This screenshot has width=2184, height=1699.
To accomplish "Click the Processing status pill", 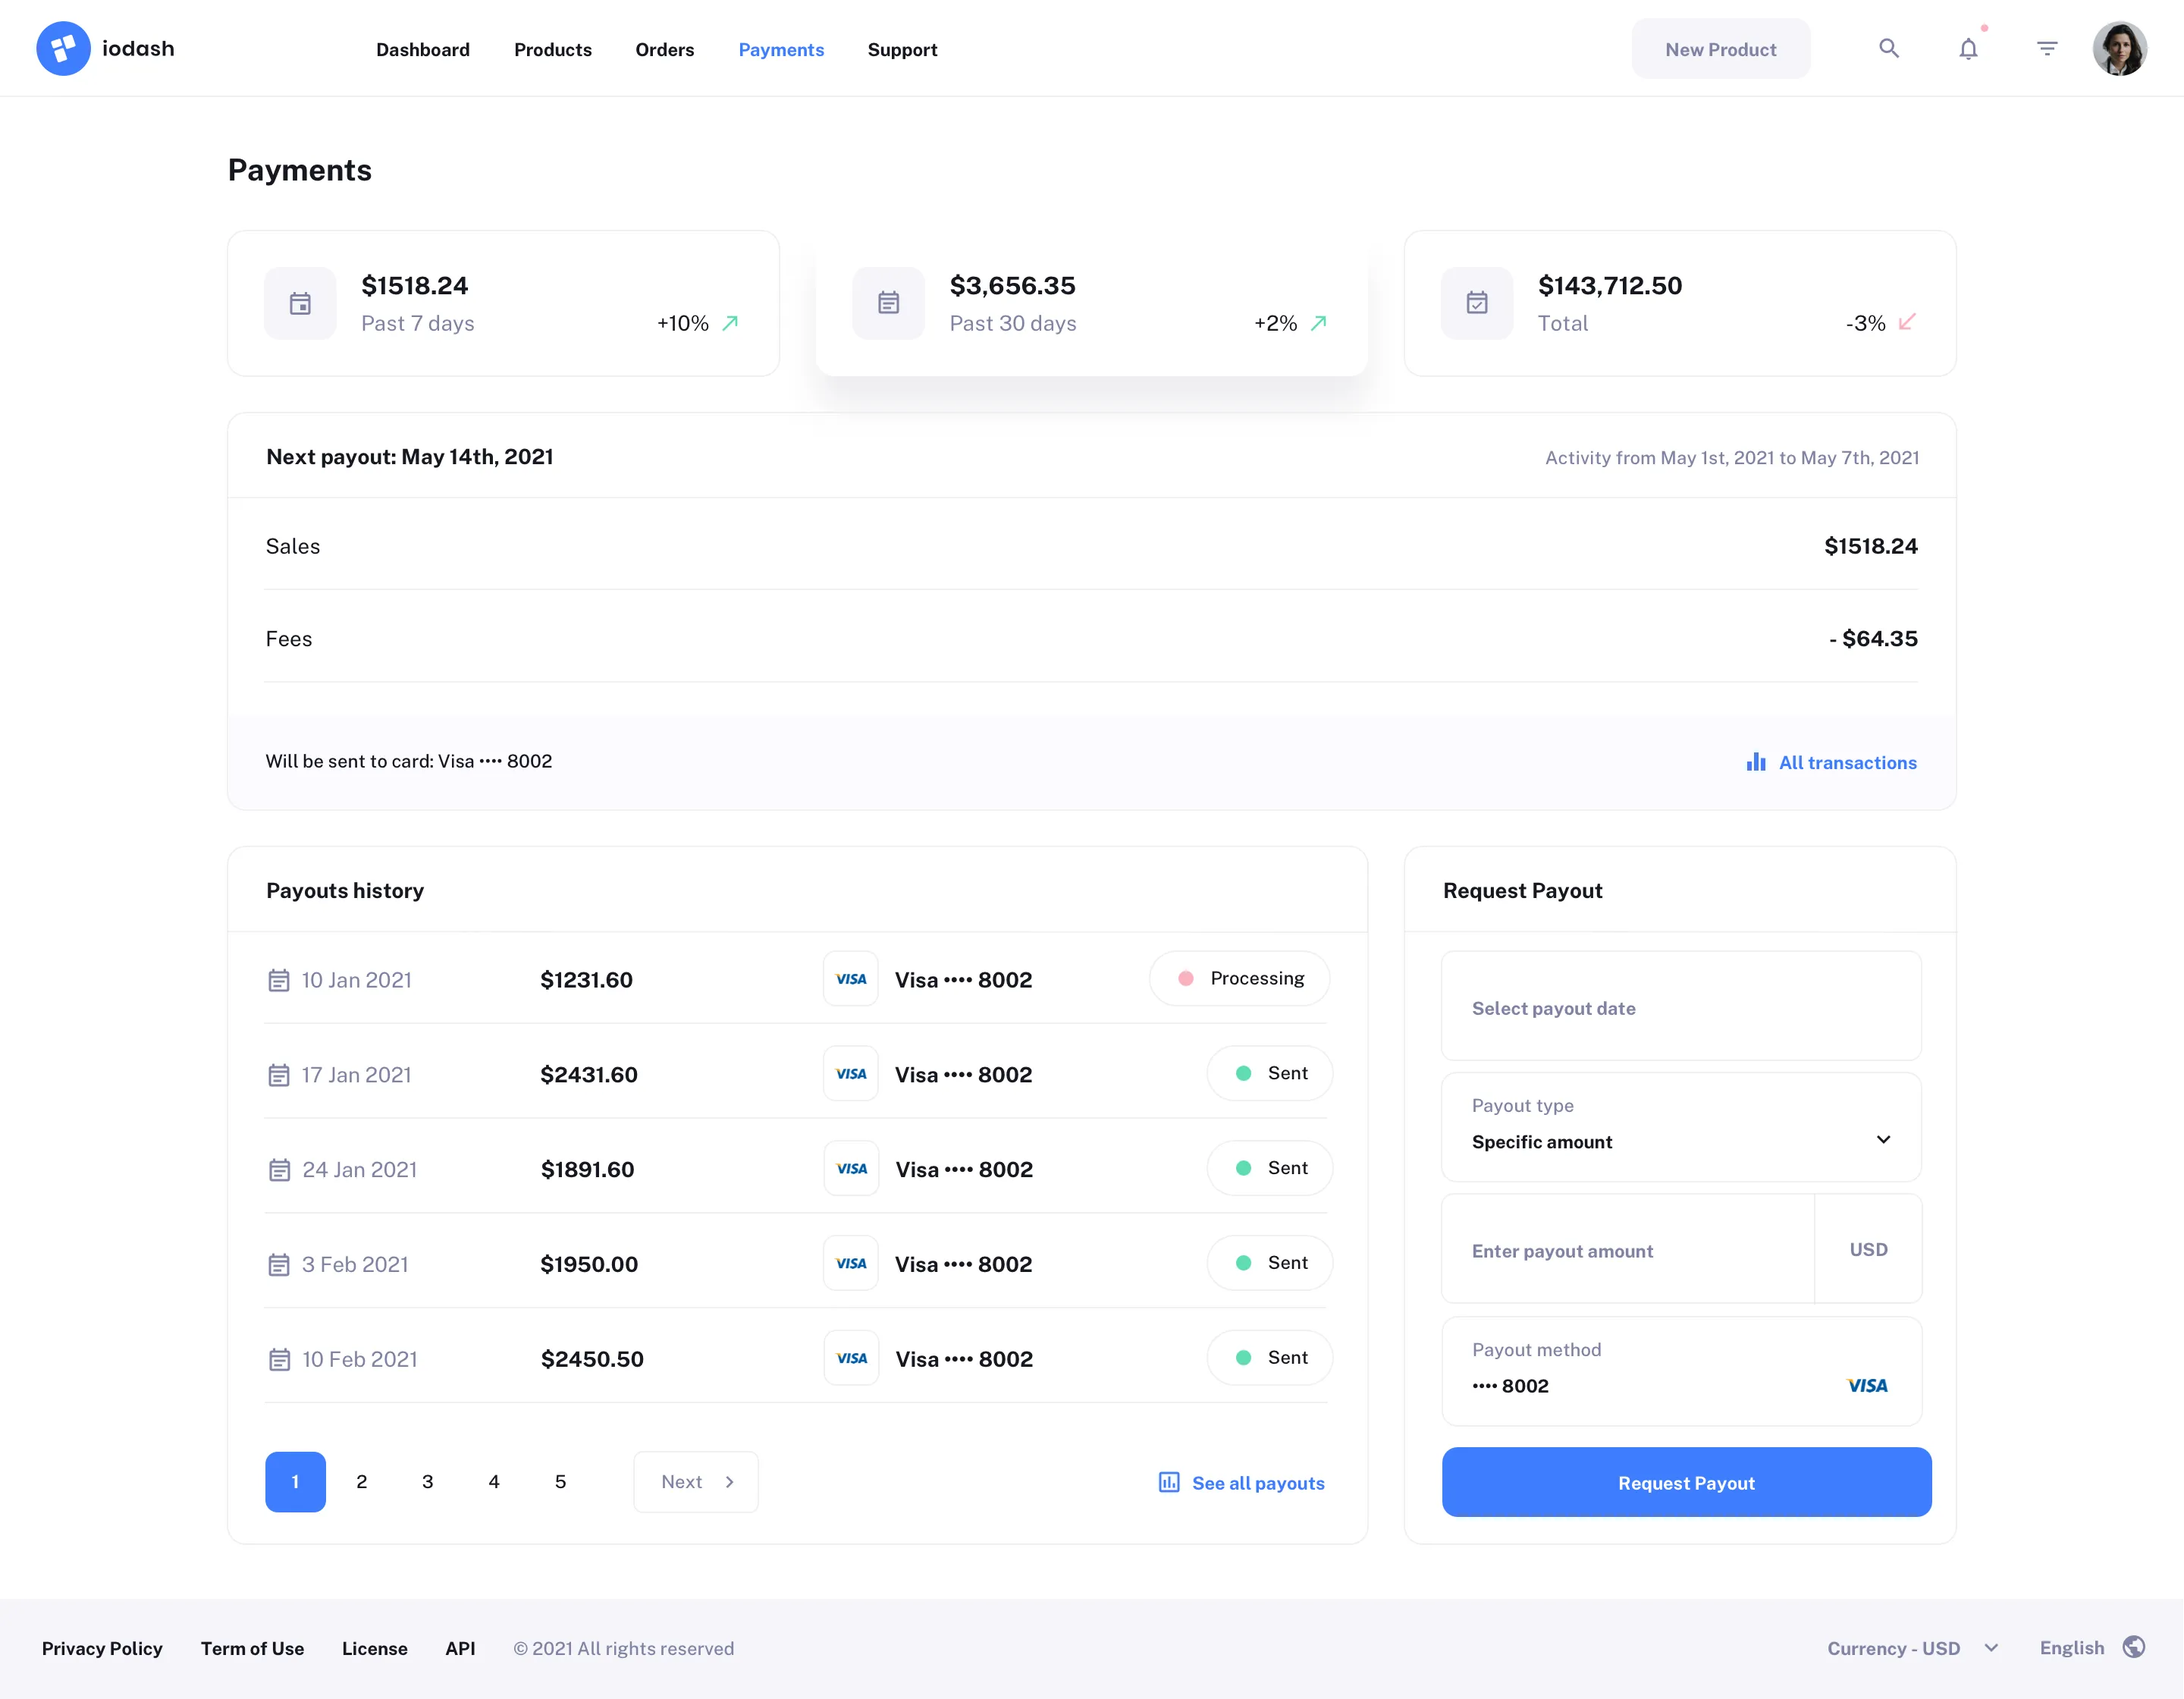I will [1240, 978].
